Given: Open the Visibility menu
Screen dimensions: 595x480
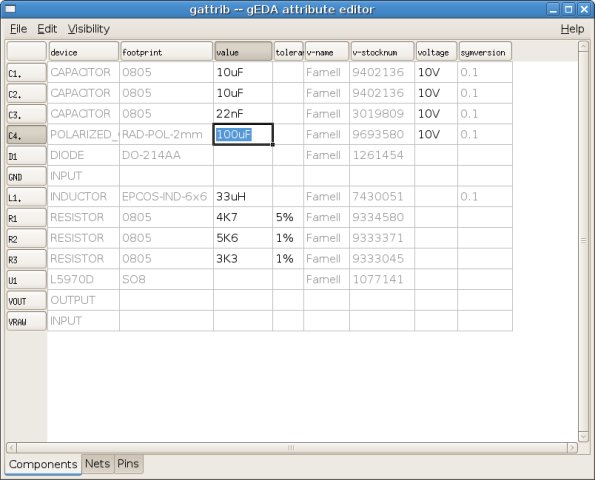Looking at the screenshot, I should [x=89, y=29].
